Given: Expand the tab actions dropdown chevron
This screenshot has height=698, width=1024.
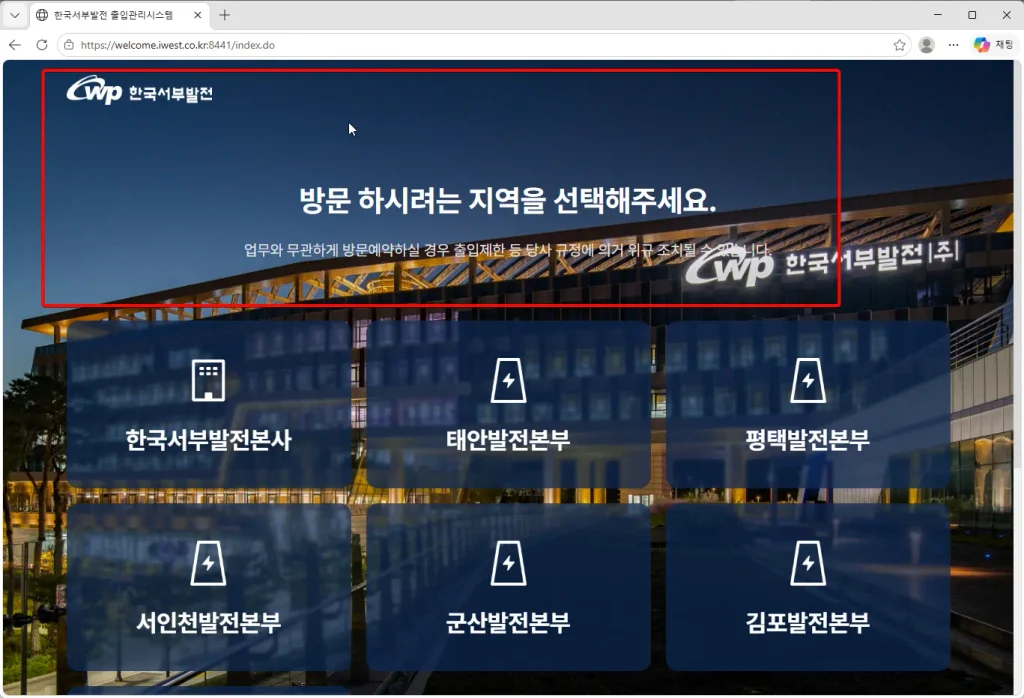Looking at the screenshot, I should click(x=14, y=15).
